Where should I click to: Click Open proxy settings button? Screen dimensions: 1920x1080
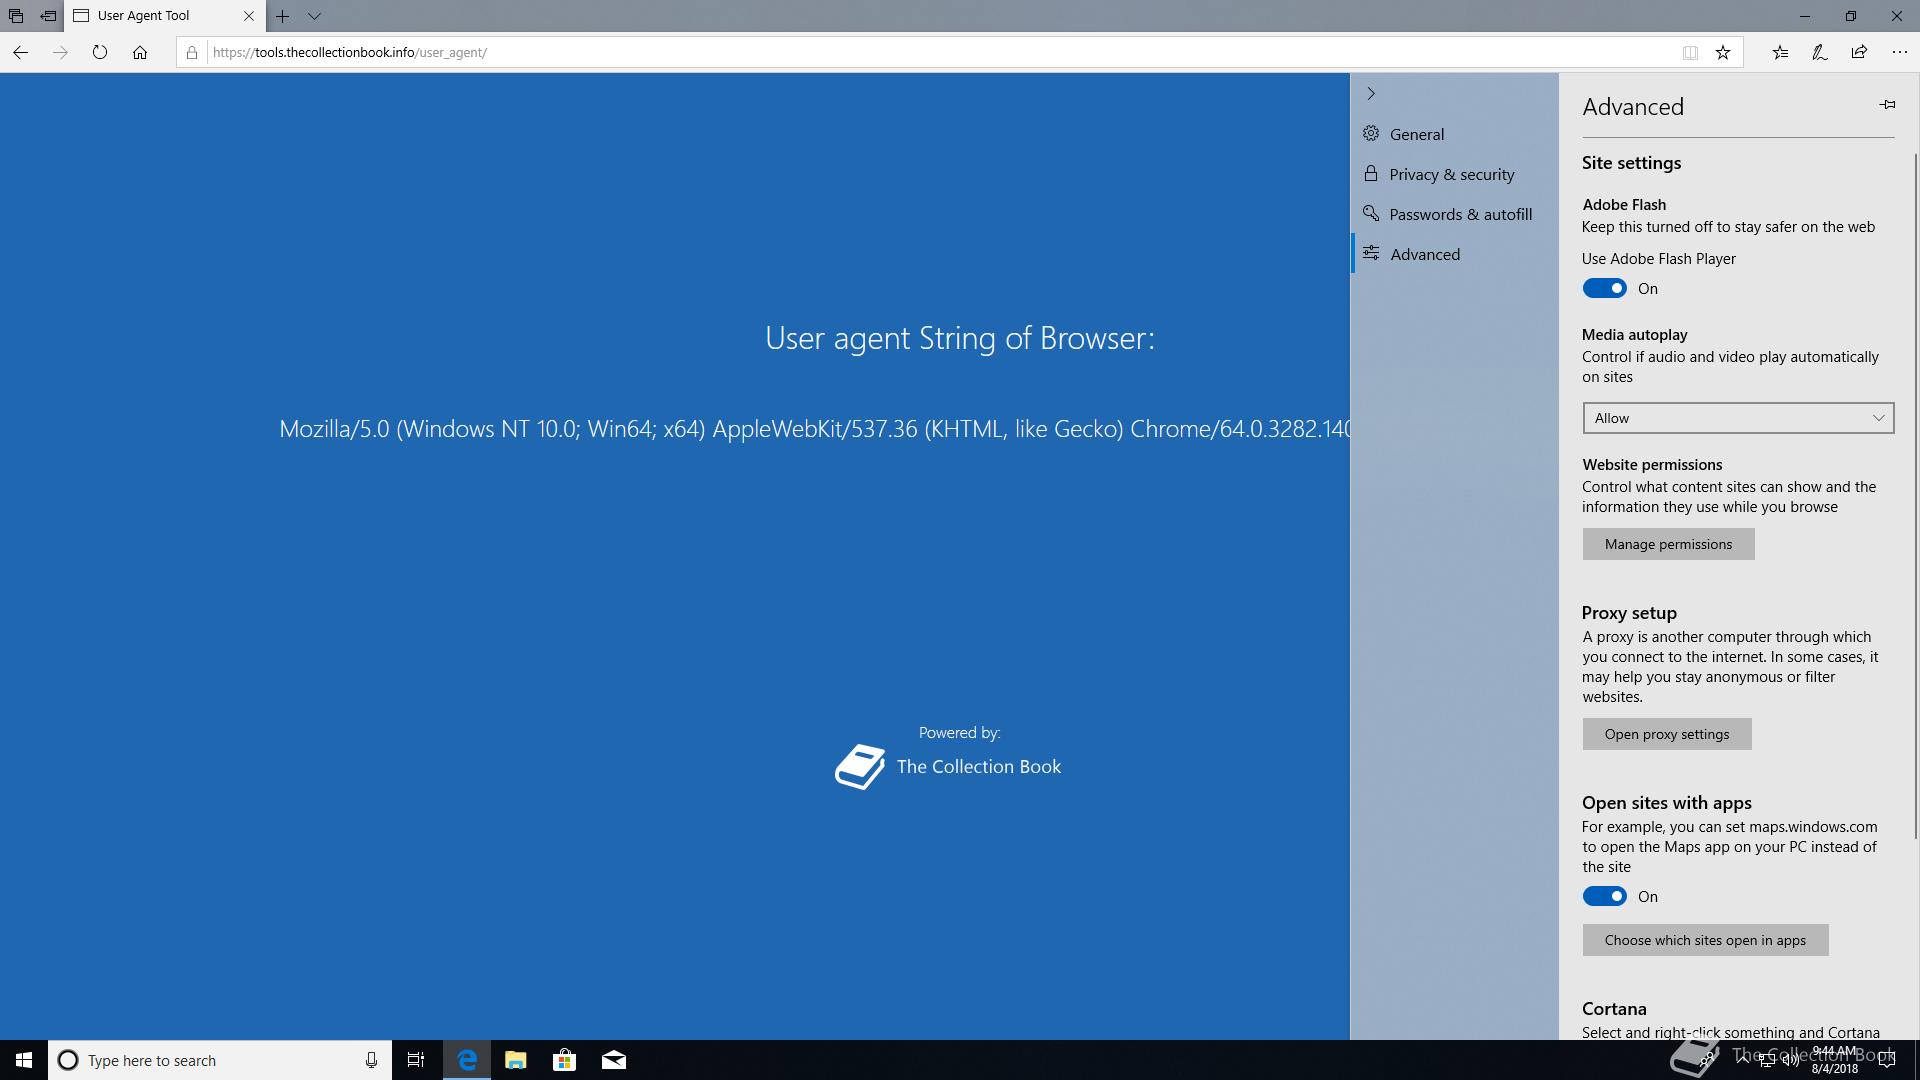(x=1667, y=734)
